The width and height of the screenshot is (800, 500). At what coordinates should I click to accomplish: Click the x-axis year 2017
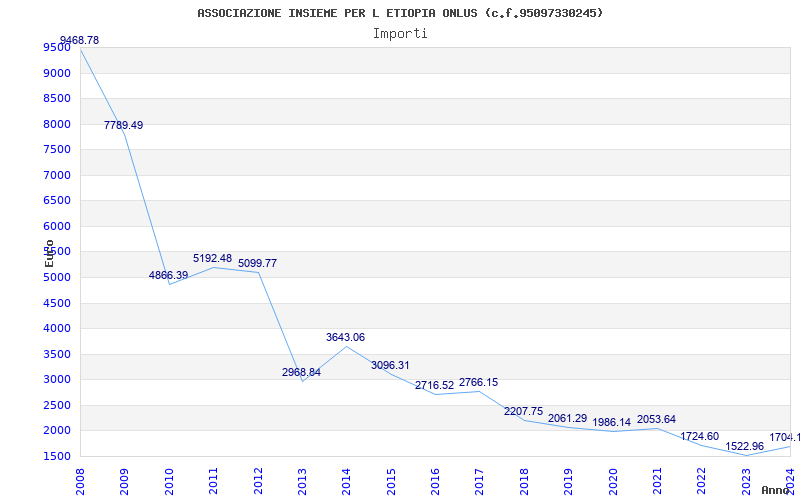[480, 482]
